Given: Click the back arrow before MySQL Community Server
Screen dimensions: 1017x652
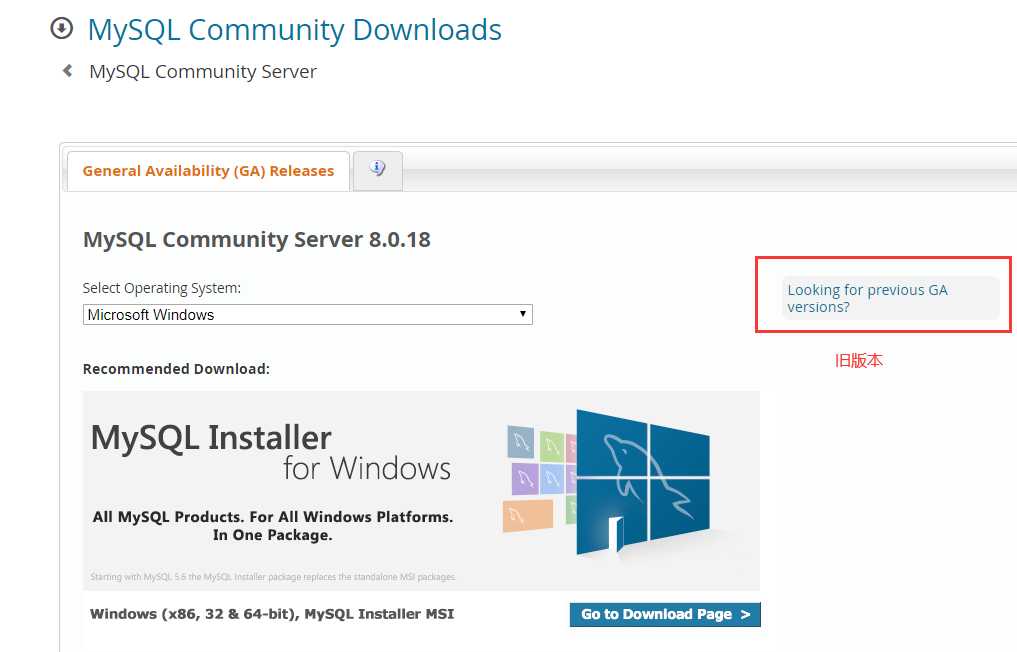Looking at the screenshot, I should [67, 71].
